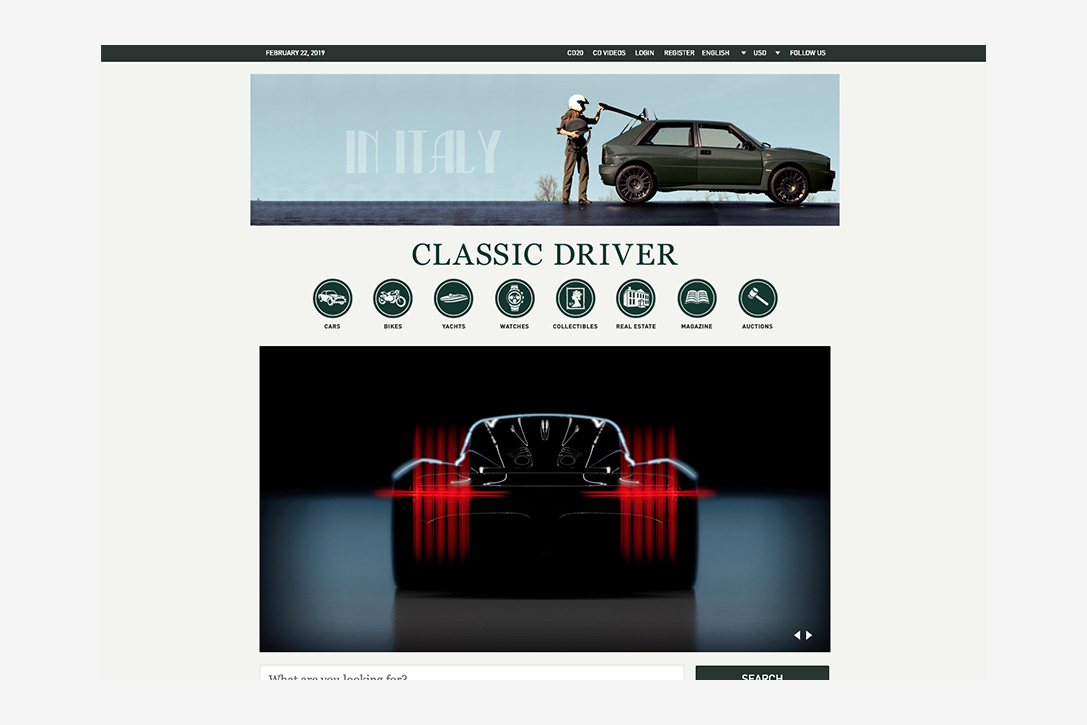Click the Register link
This screenshot has height=725, width=1087.
679,53
